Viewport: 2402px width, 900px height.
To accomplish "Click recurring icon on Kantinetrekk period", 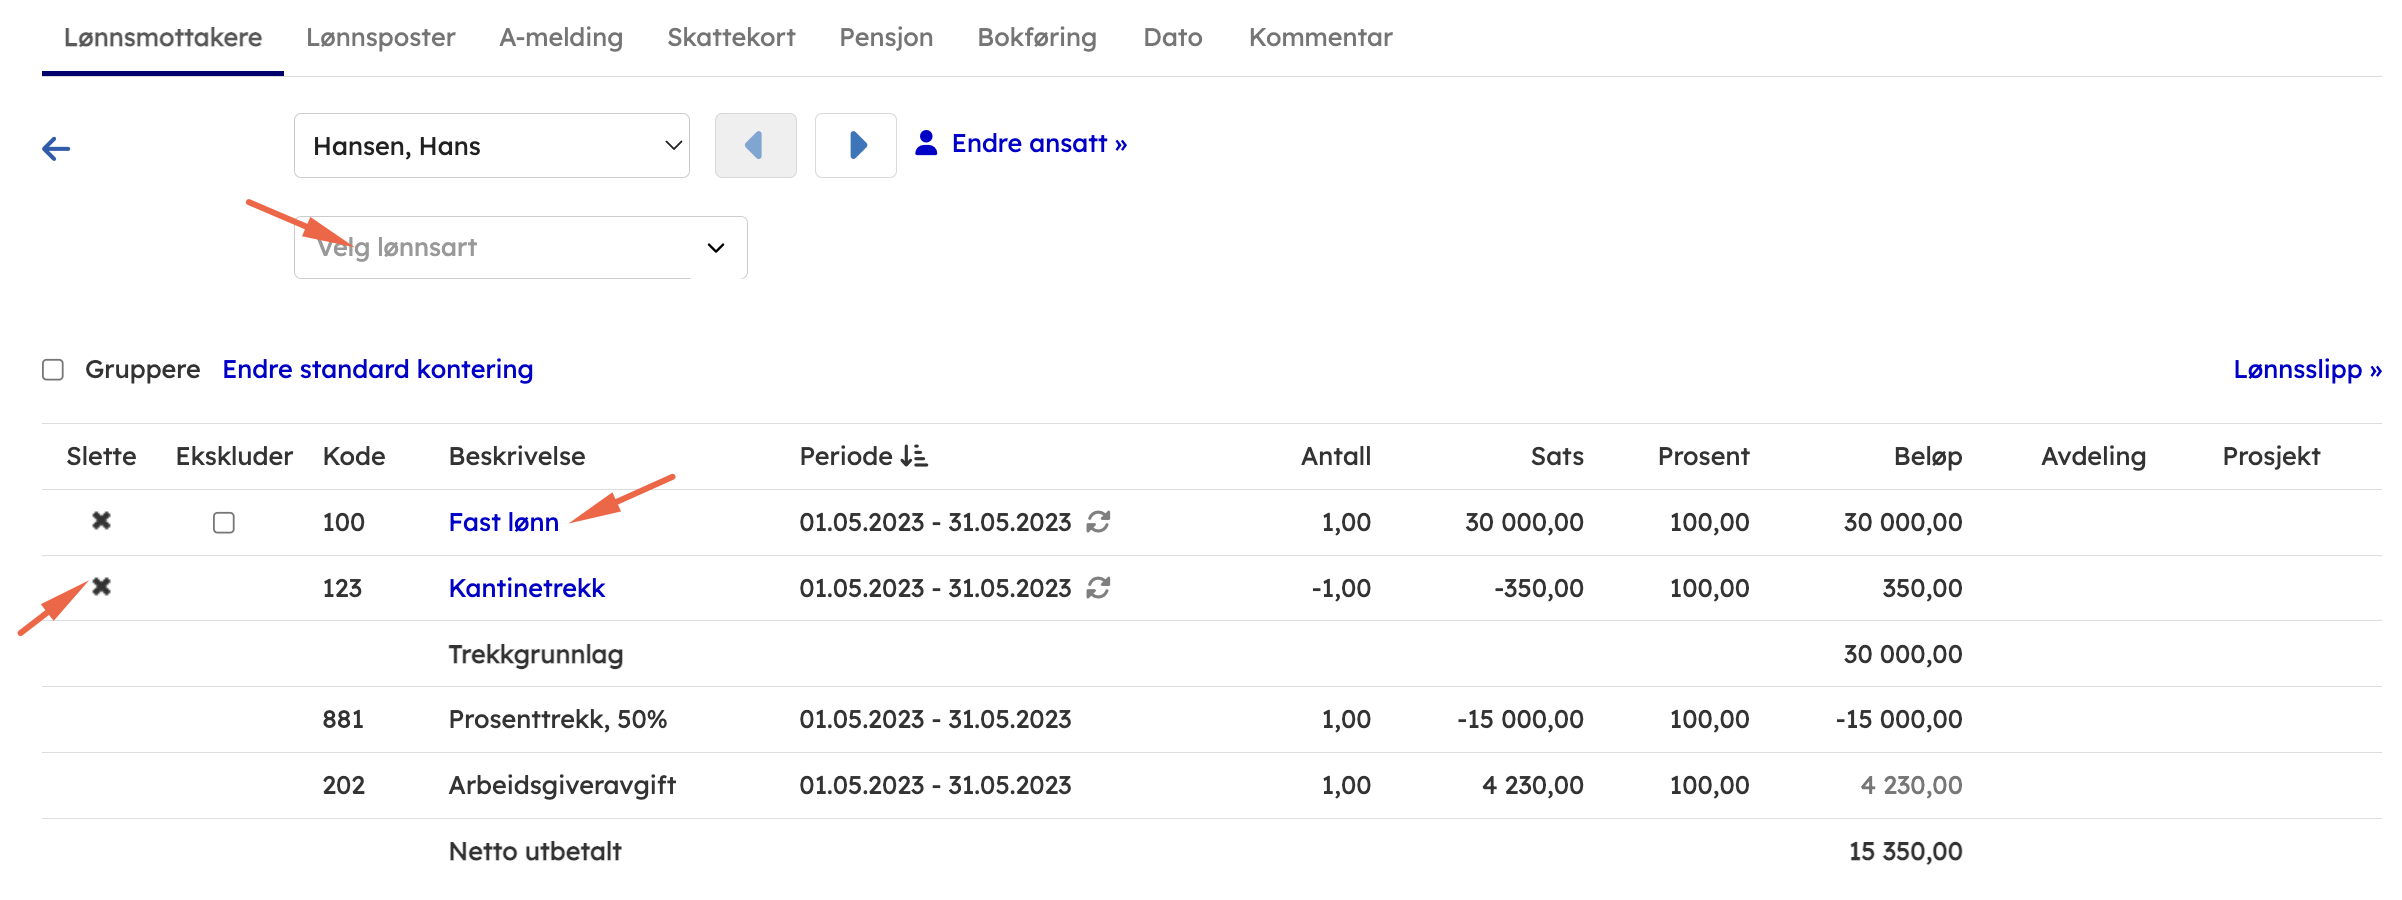I will 1098,588.
